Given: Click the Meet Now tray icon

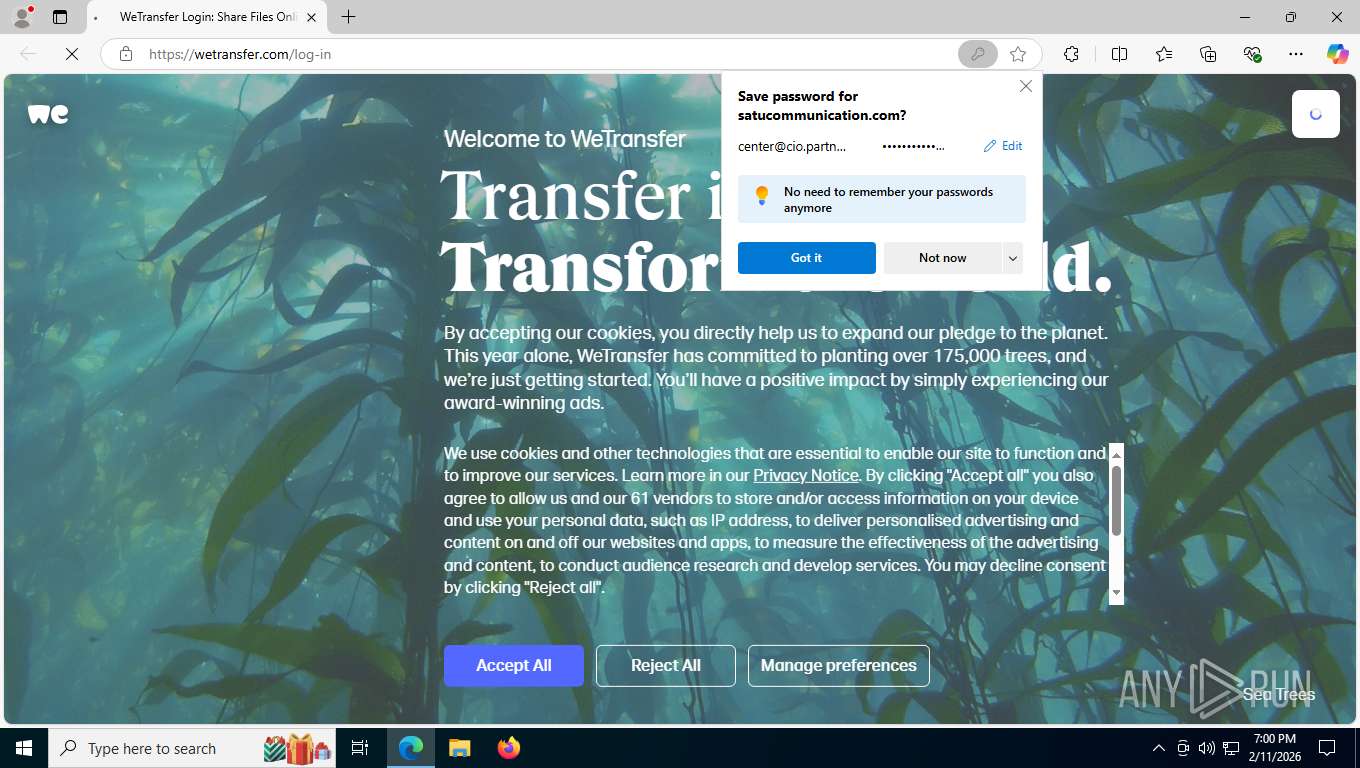Looking at the screenshot, I should pyautogui.click(x=1183, y=748).
